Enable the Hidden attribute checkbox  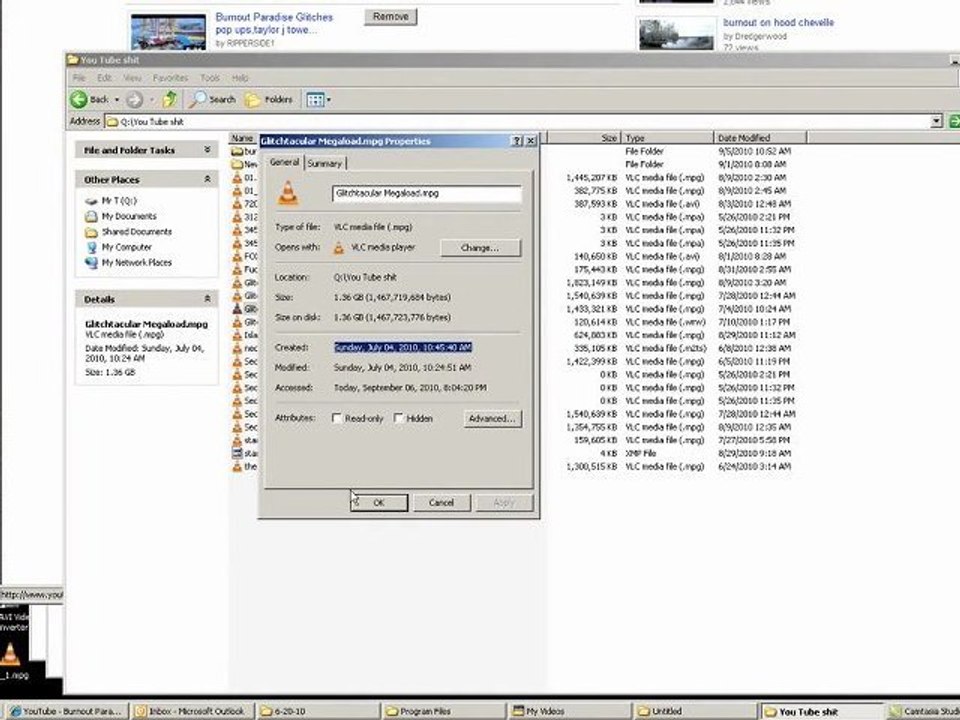click(399, 418)
